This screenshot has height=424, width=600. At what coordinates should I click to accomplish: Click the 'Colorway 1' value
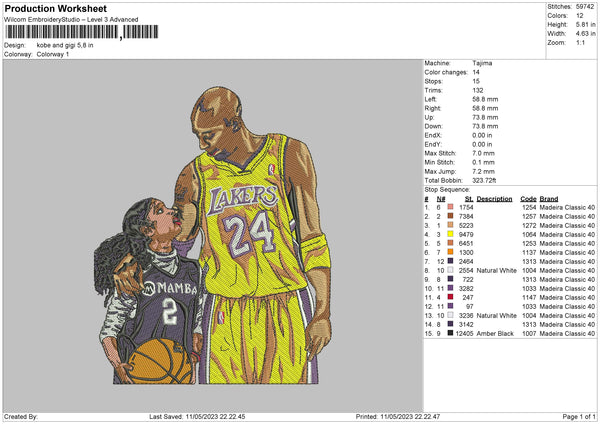click(x=53, y=54)
